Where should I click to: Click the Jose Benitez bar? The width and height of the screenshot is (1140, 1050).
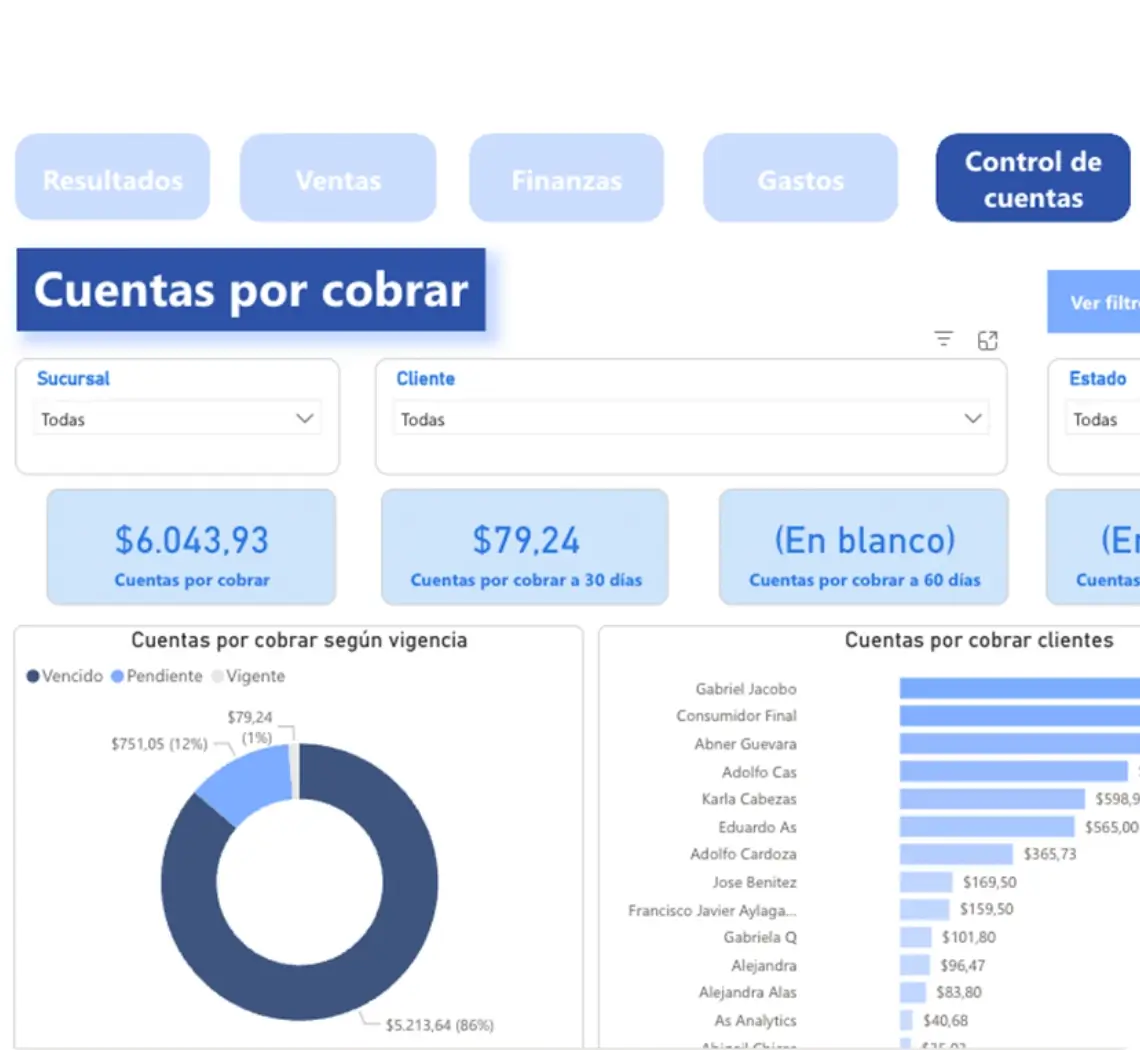click(x=926, y=882)
